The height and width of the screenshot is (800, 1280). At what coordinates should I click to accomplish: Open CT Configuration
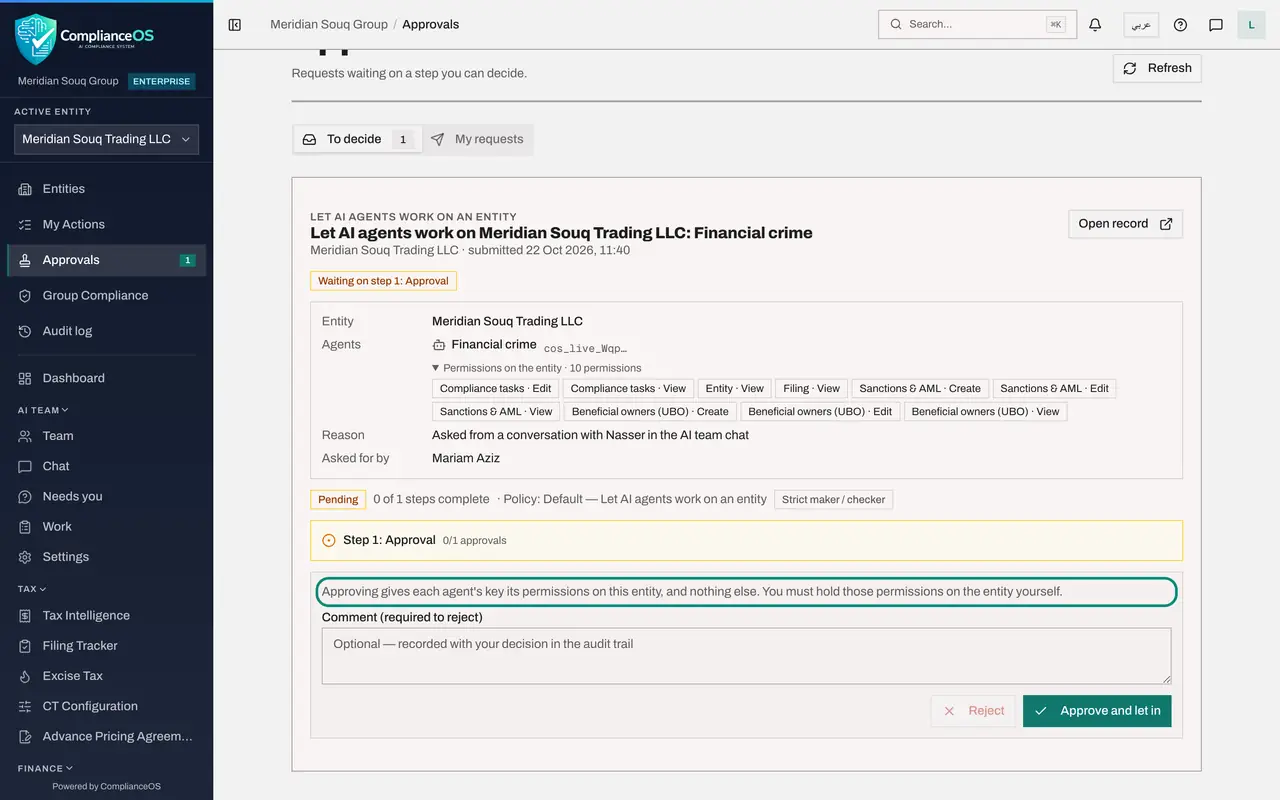point(106,706)
